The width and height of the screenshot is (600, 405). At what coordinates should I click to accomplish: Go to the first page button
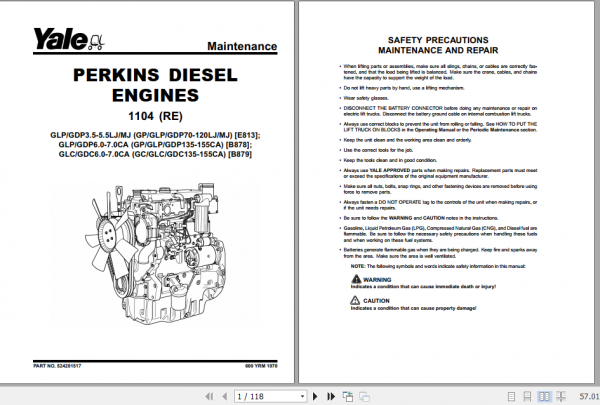[x=209, y=396]
